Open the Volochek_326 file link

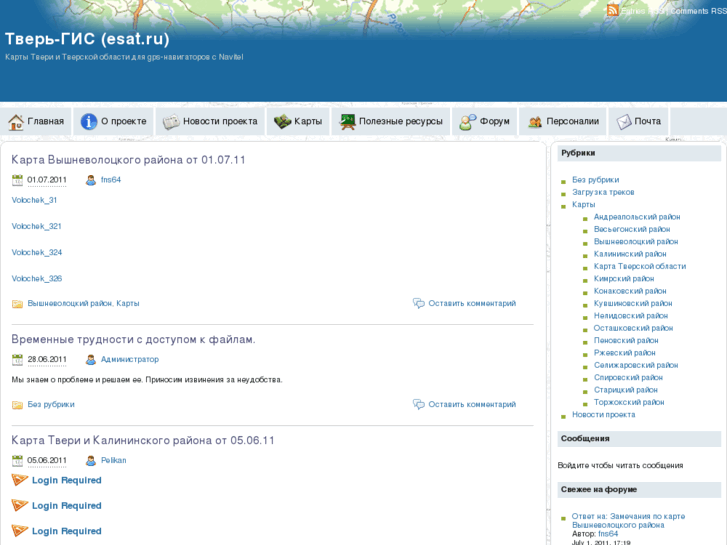click(x=37, y=279)
